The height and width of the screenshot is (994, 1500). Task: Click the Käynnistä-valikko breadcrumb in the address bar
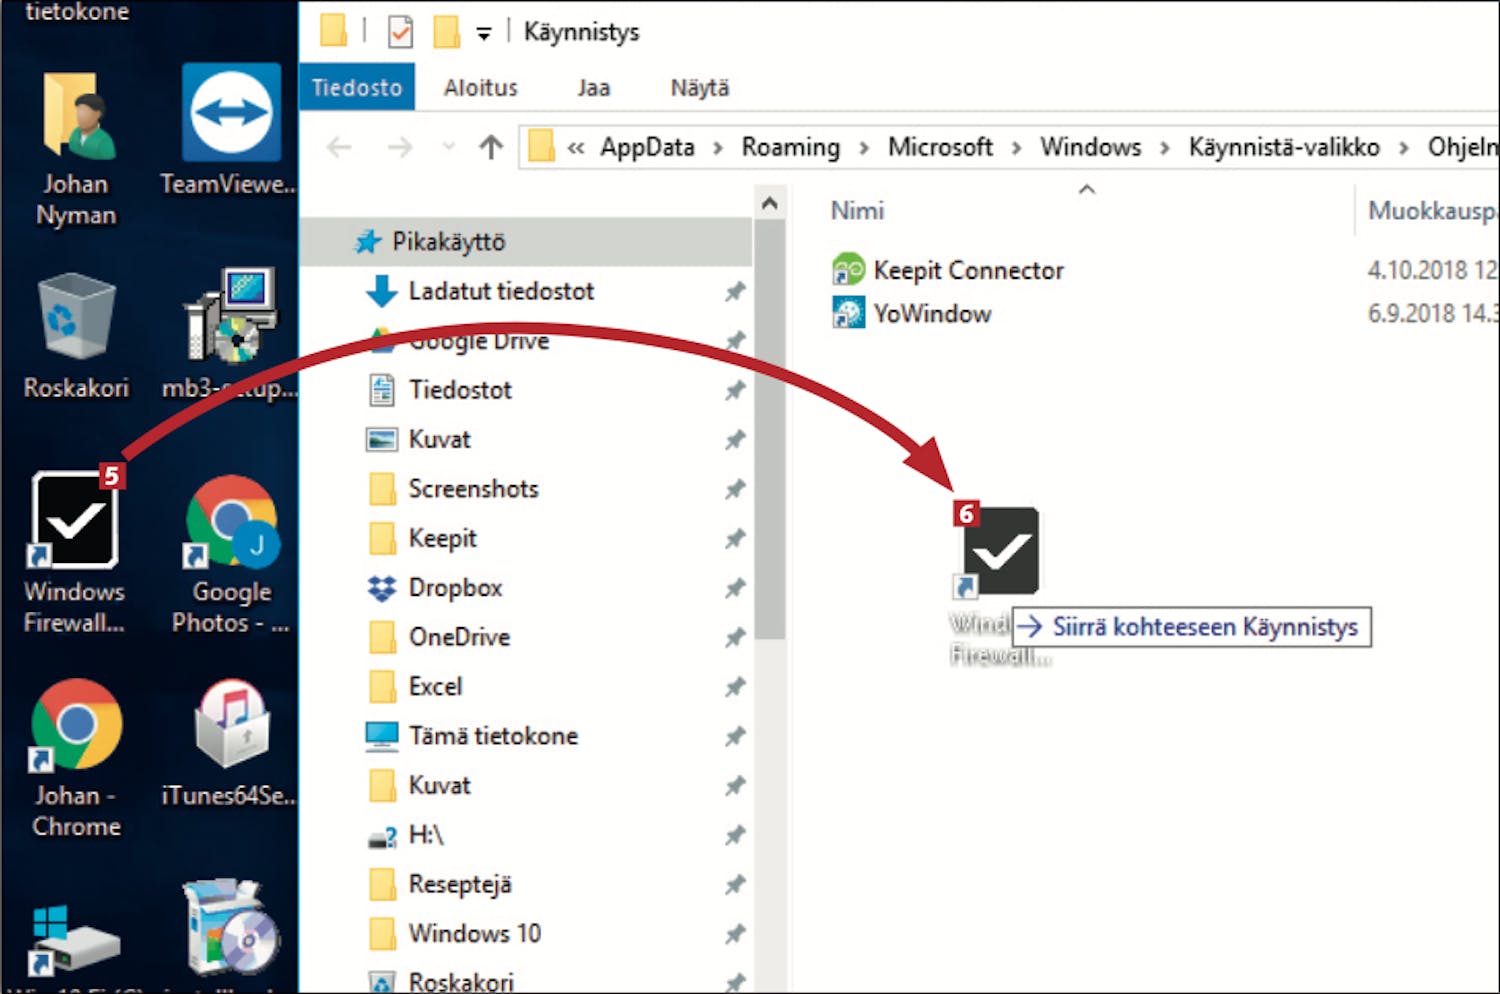(1284, 148)
